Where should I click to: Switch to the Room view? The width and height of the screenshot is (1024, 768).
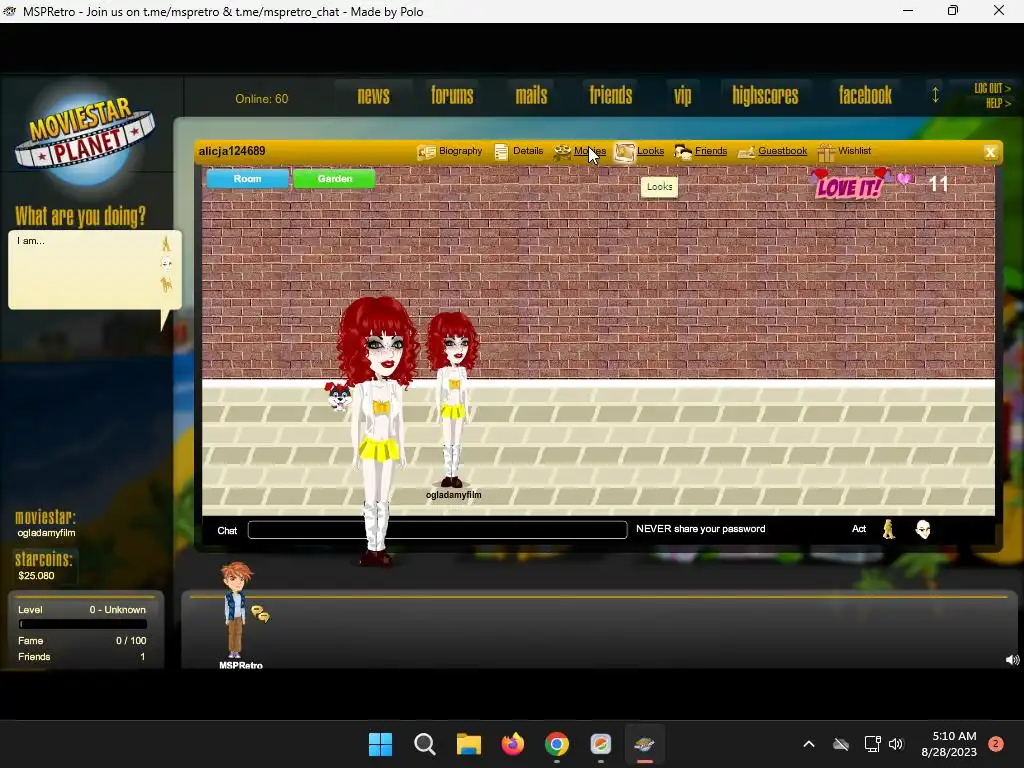(x=248, y=178)
